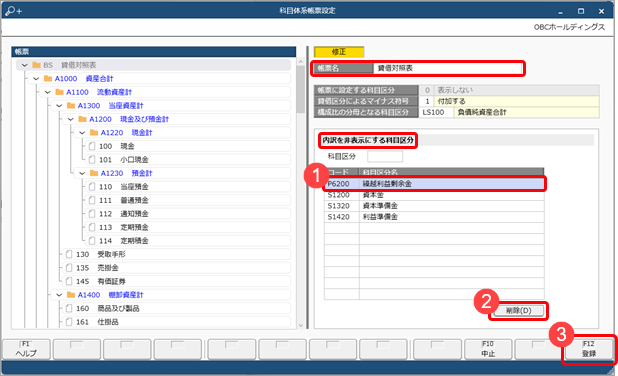Maximize the 科目体系帳票設定 window
Image resolution: width=618 pixels, height=376 pixels.
[x=581, y=11]
